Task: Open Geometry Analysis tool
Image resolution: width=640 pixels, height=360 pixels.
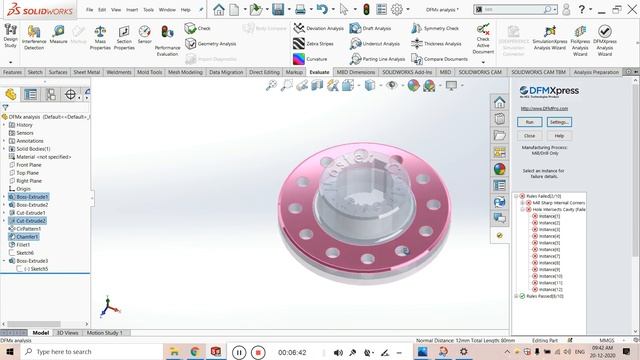Action: pyautogui.click(x=211, y=44)
